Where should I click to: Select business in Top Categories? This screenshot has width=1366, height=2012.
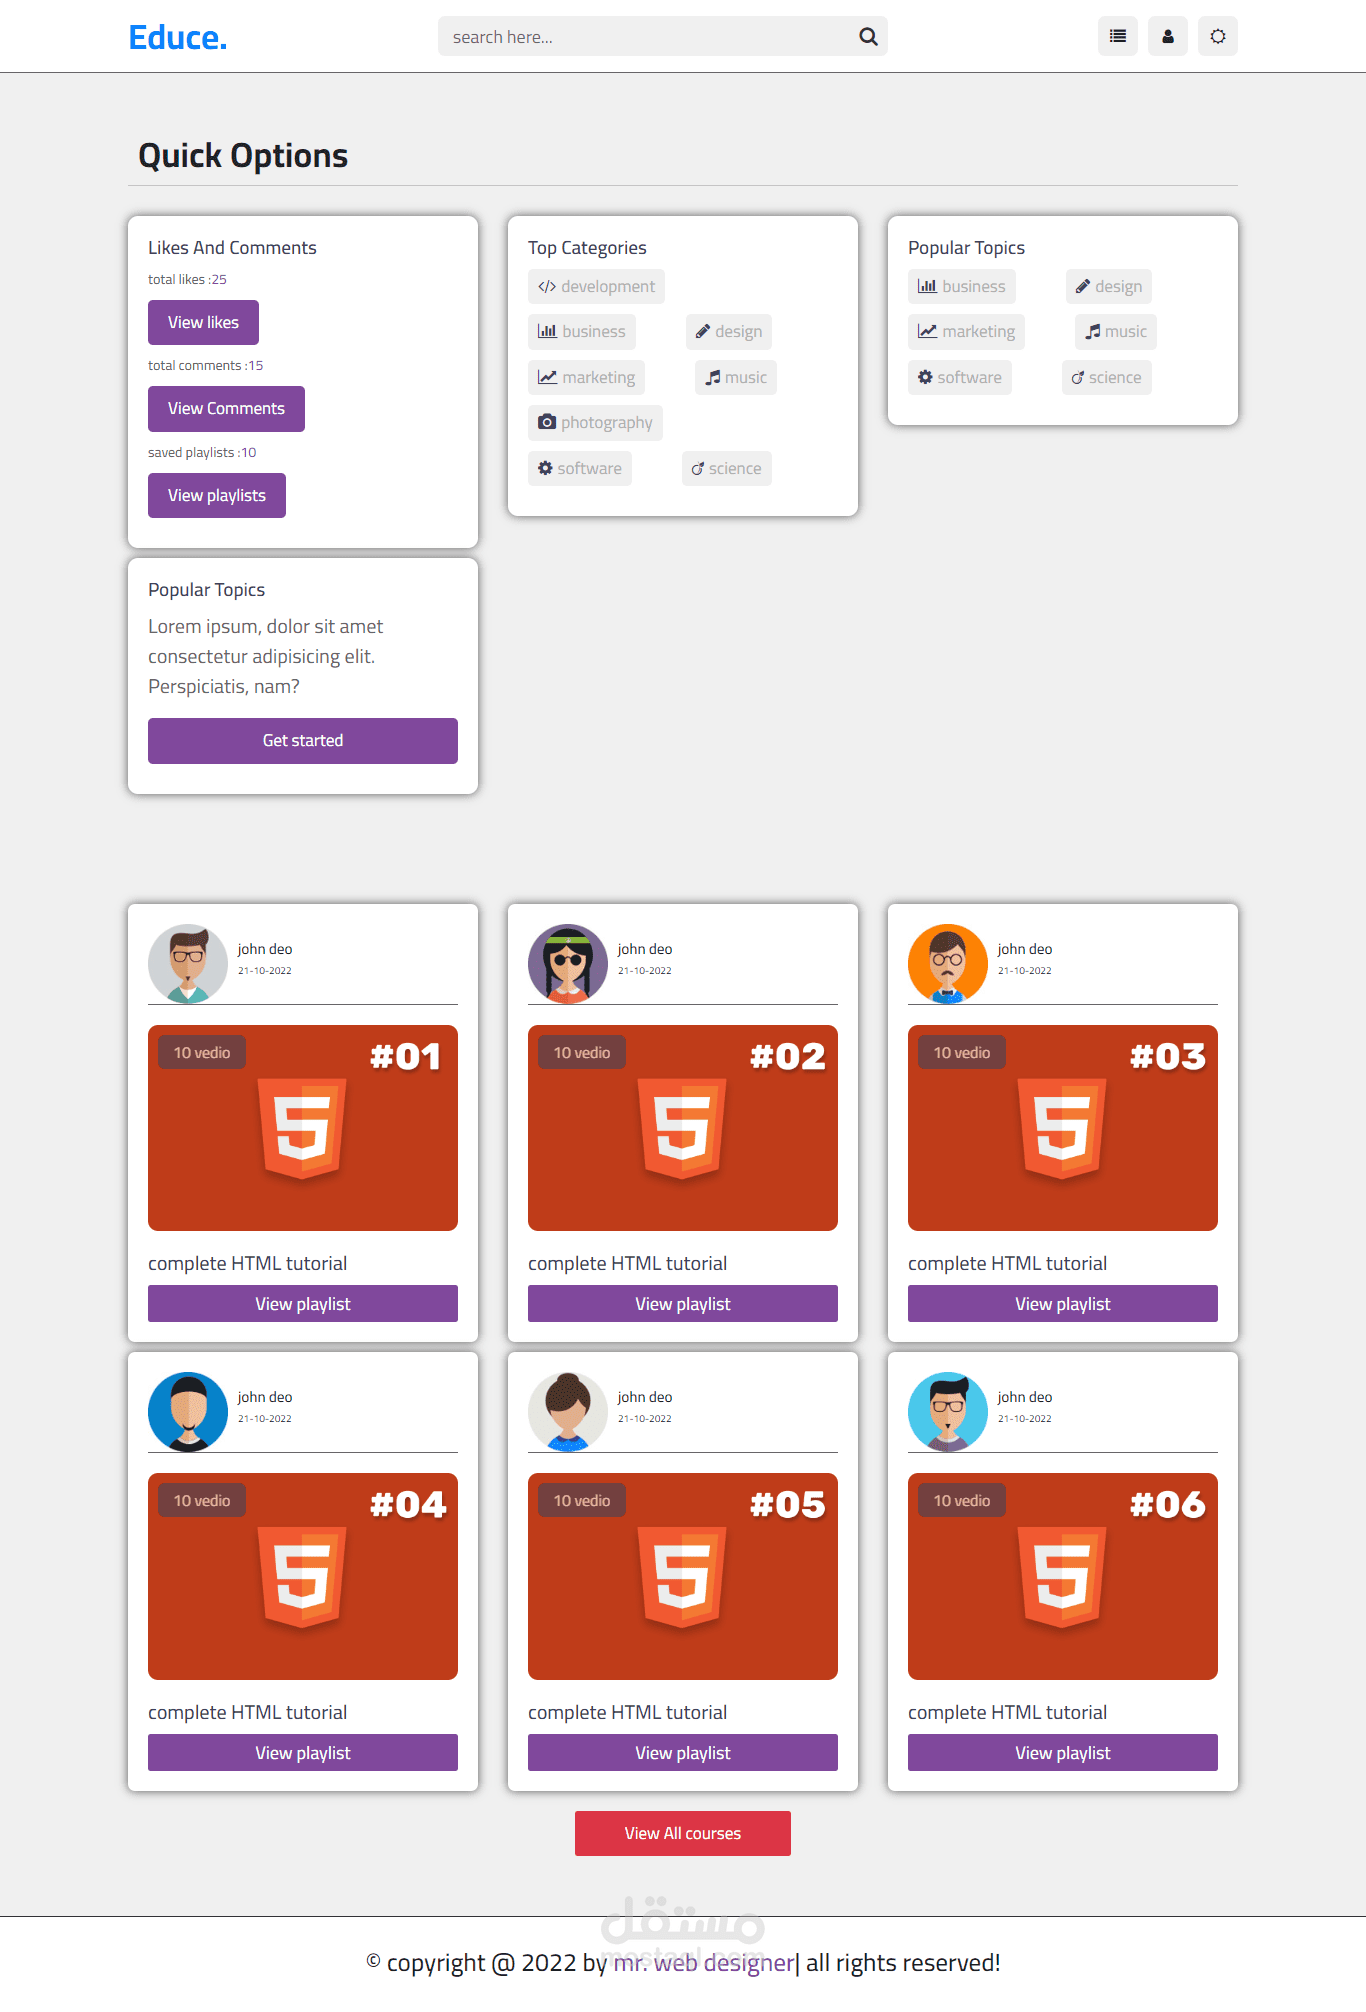pyautogui.click(x=582, y=331)
